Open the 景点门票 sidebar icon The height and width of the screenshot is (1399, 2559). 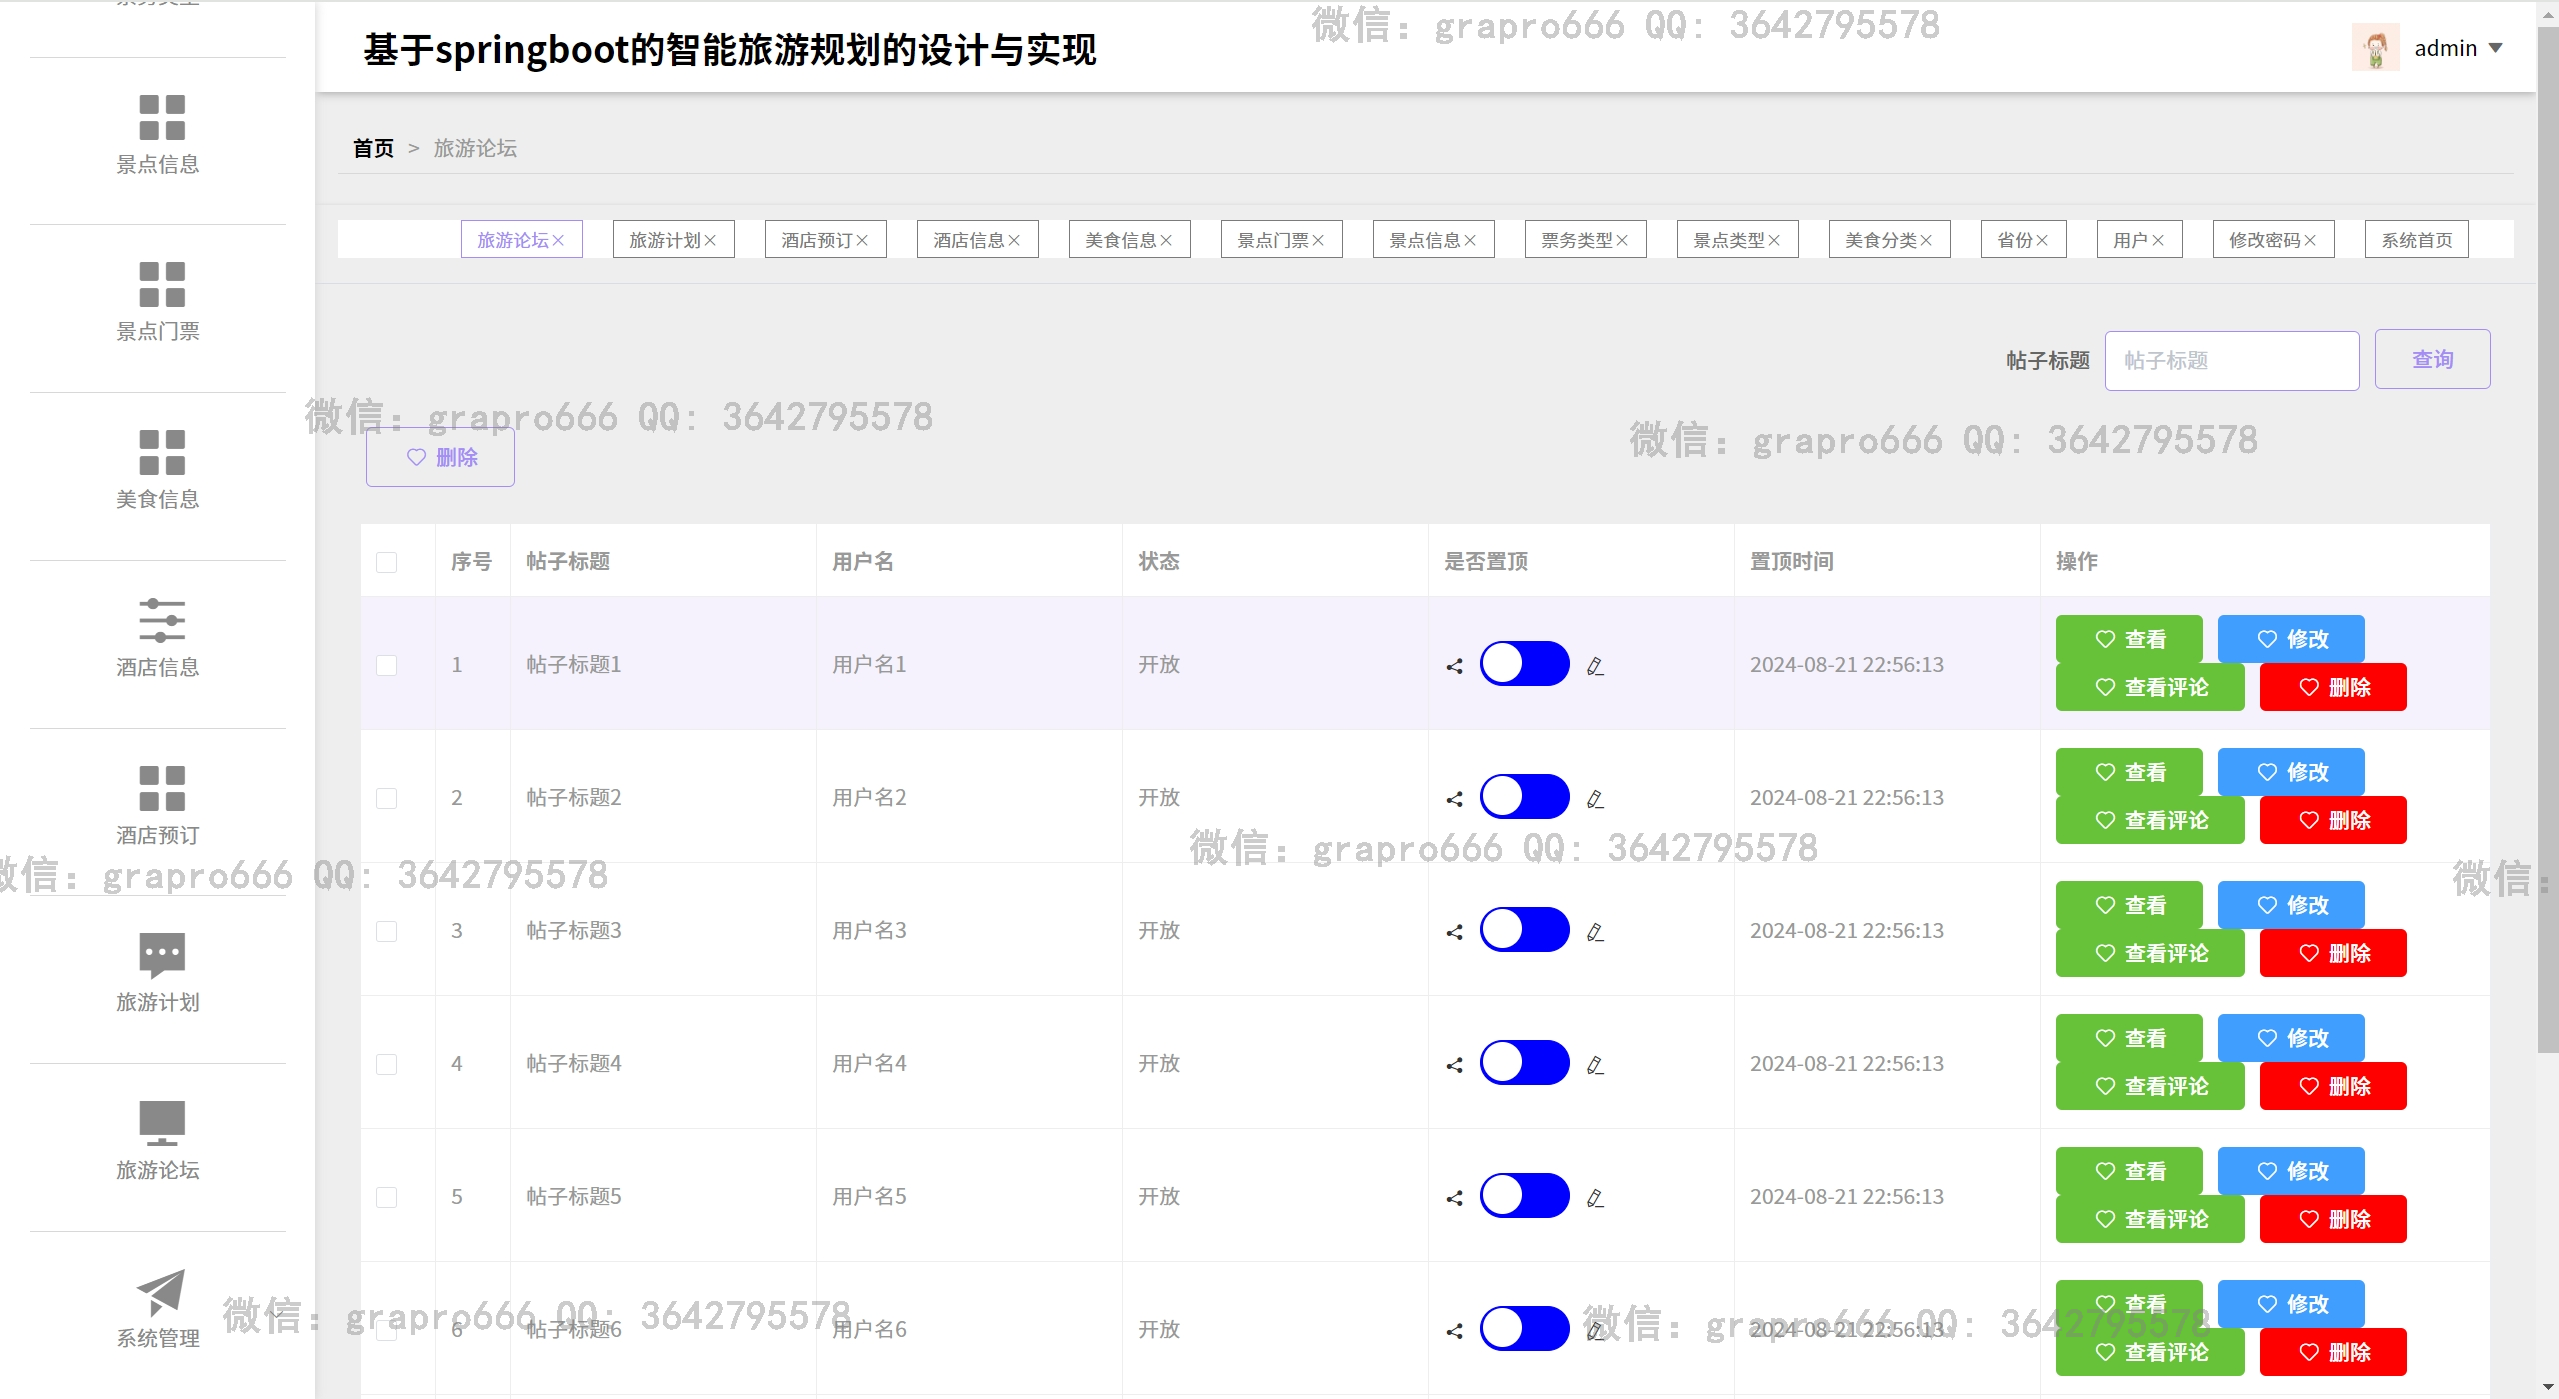pos(161,284)
